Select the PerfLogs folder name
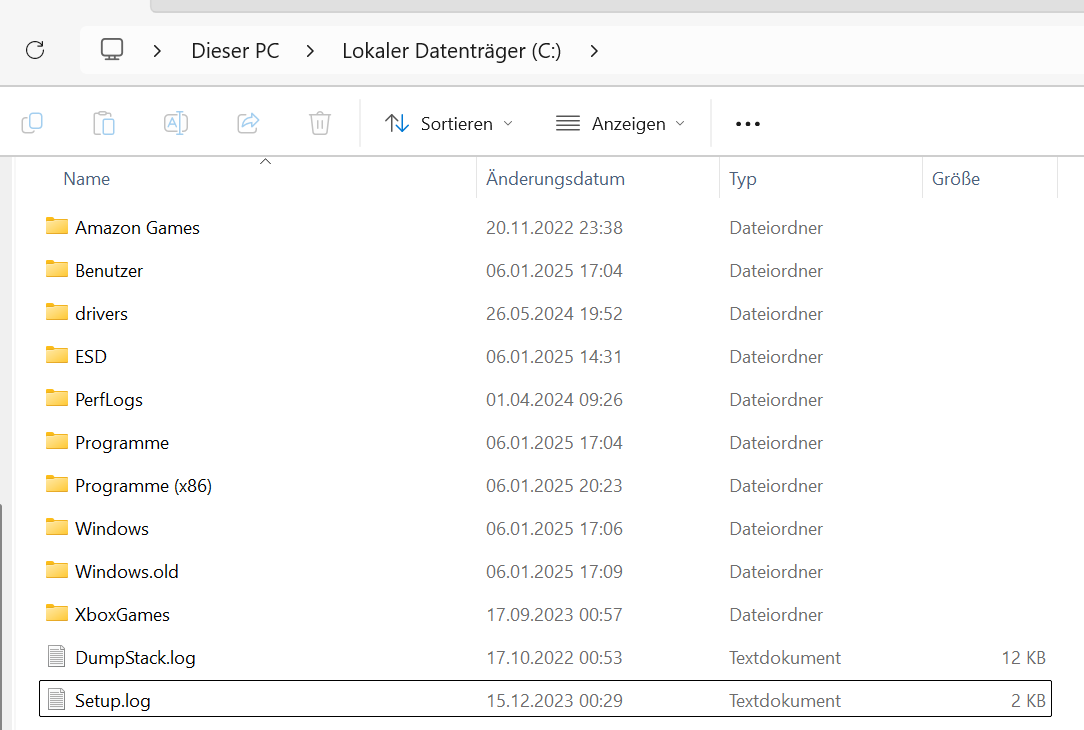This screenshot has width=1084, height=730. [109, 400]
